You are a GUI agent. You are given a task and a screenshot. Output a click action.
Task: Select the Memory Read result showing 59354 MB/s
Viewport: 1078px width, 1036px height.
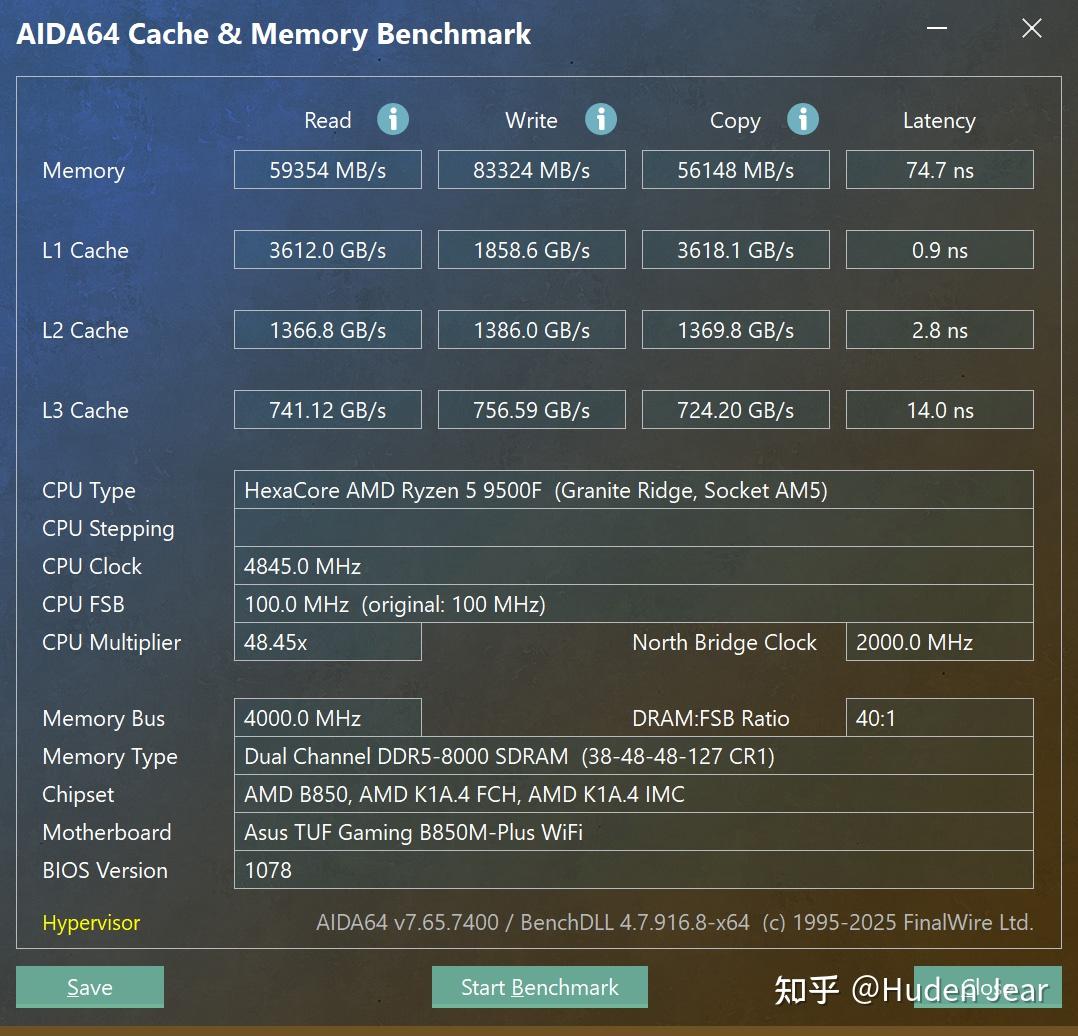[x=327, y=169]
